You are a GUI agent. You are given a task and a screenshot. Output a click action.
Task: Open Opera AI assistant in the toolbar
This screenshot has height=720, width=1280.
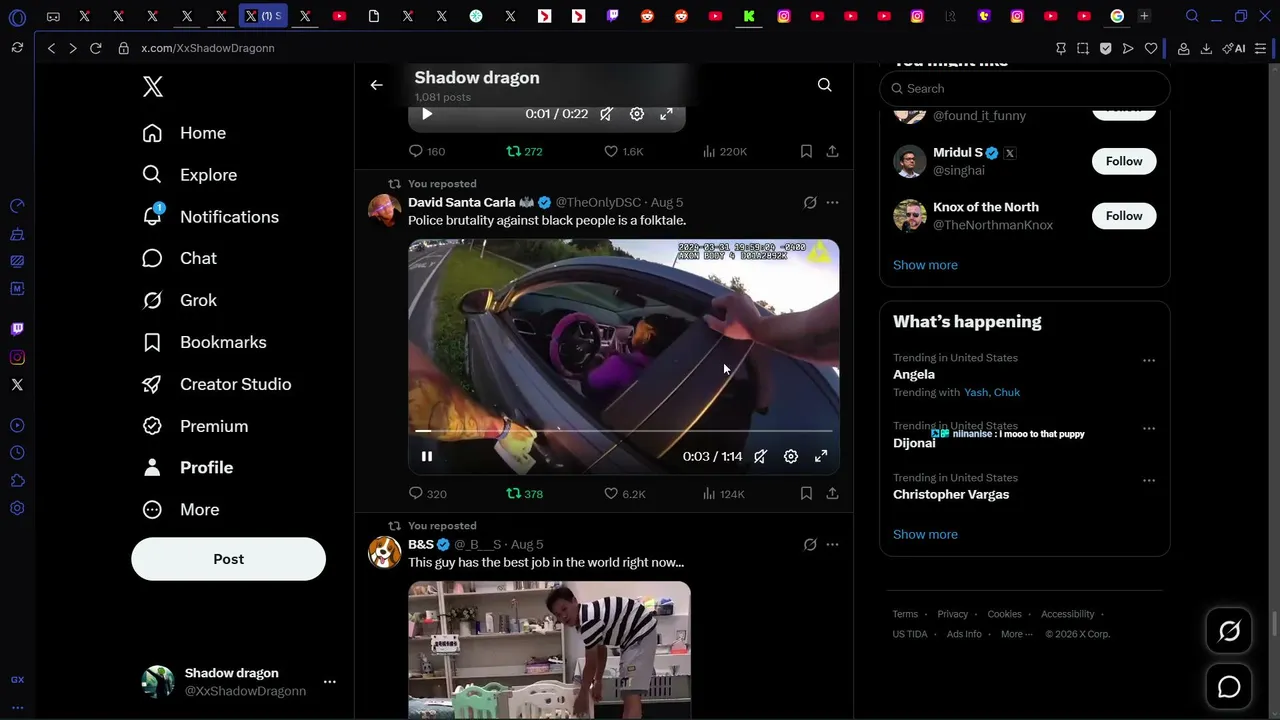click(x=1234, y=48)
